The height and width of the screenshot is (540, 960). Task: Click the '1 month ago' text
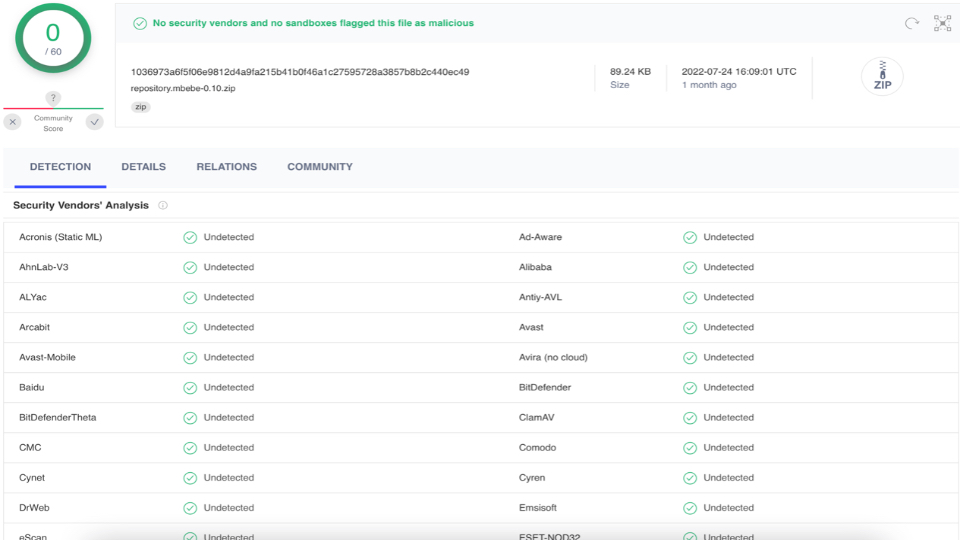tap(709, 85)
